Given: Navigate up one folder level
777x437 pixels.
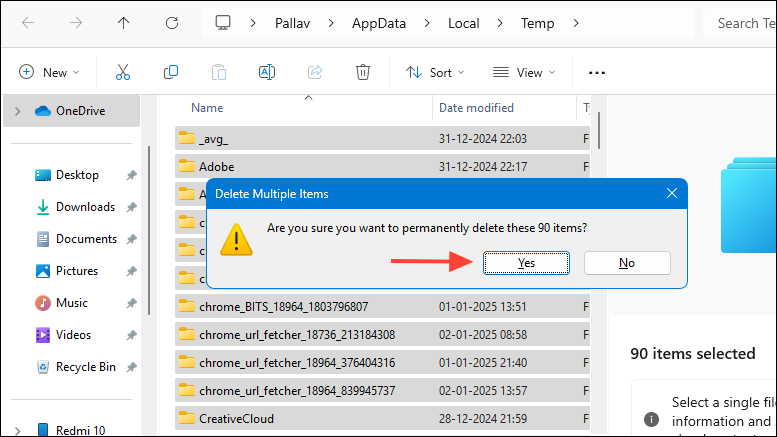Looking at the screenshot, I should click(x=123, y=22).
